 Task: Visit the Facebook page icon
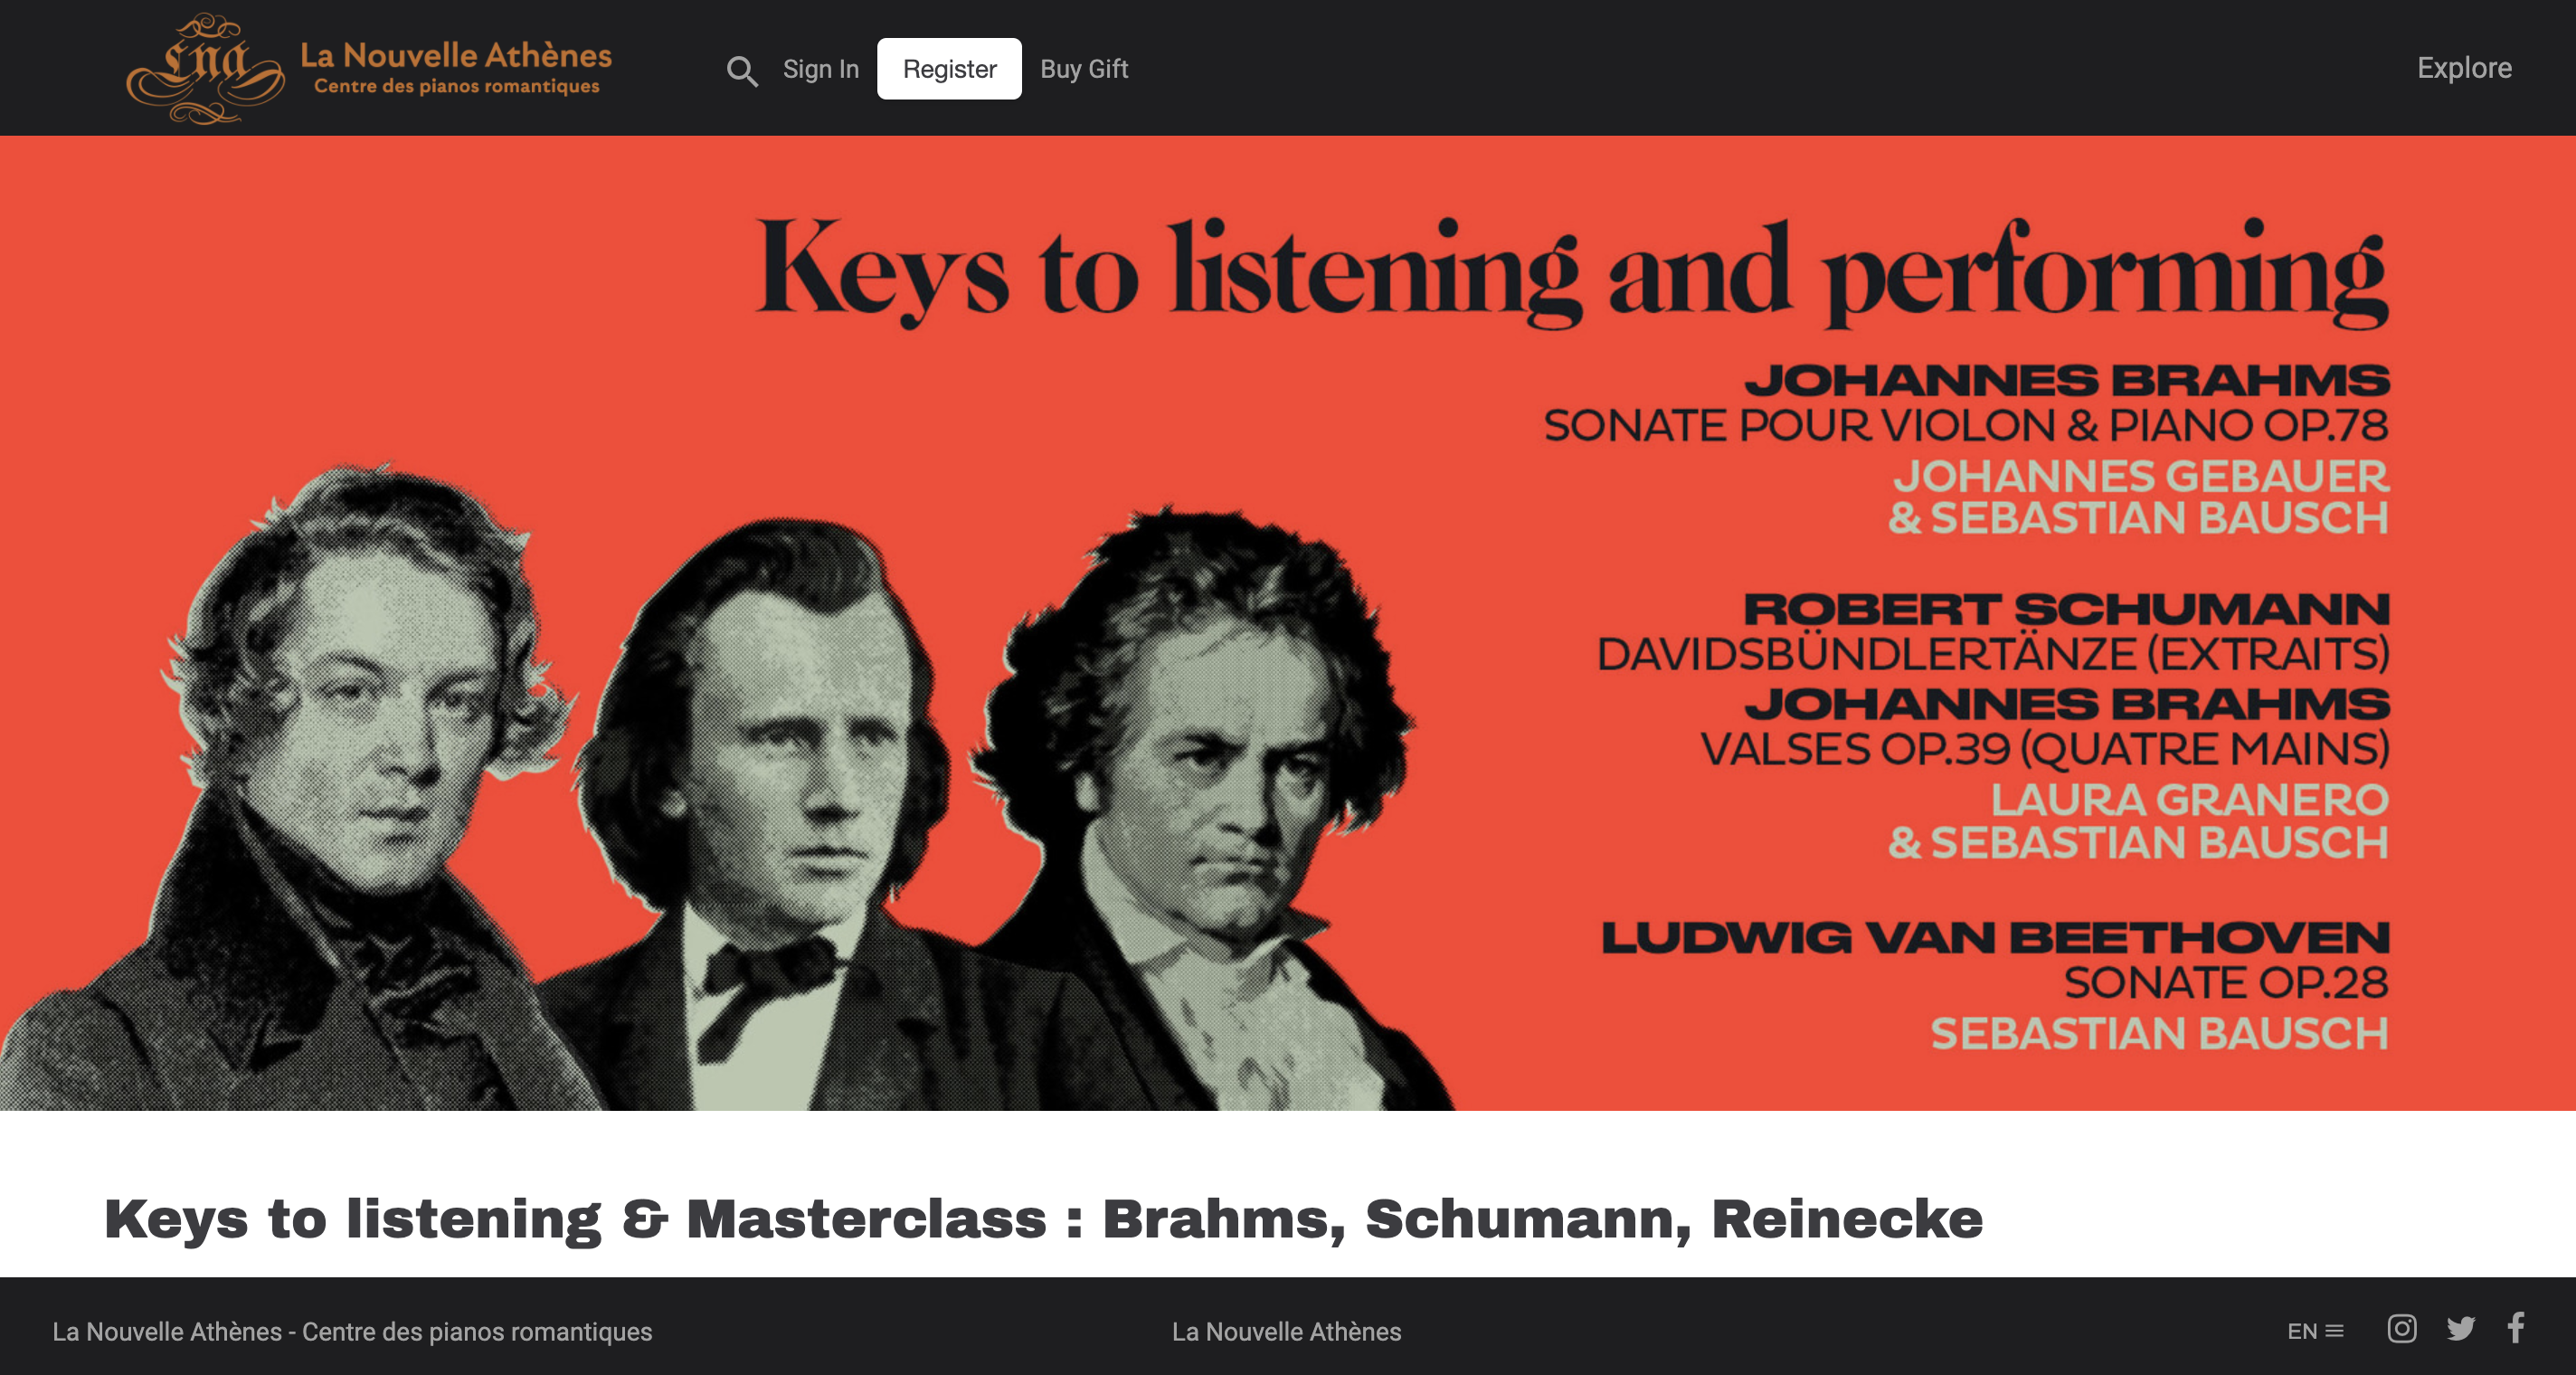(2516, 1328)
